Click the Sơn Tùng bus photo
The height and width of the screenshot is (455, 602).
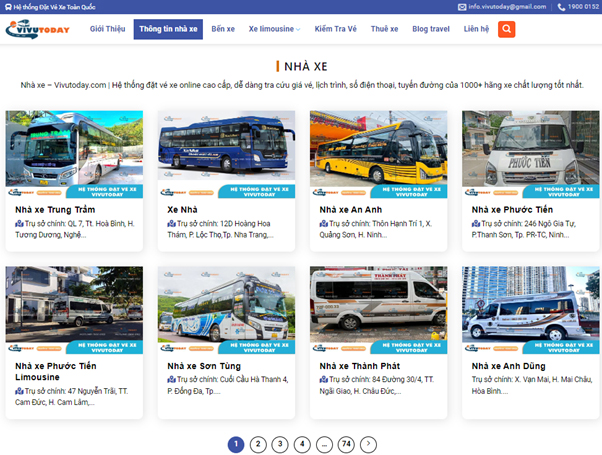[x=226, y=310]
